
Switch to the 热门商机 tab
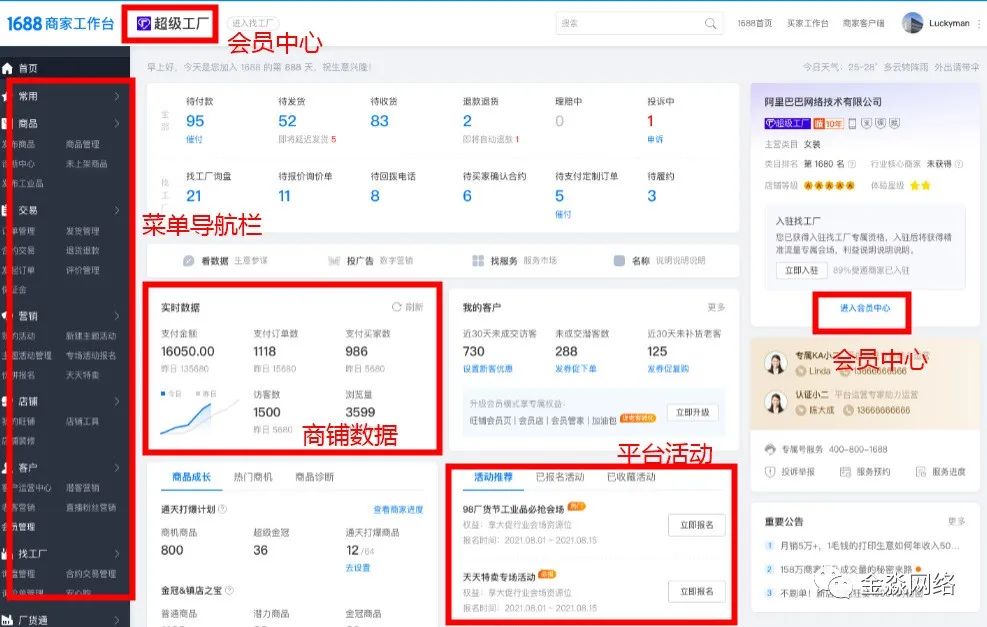coord(253,477)
